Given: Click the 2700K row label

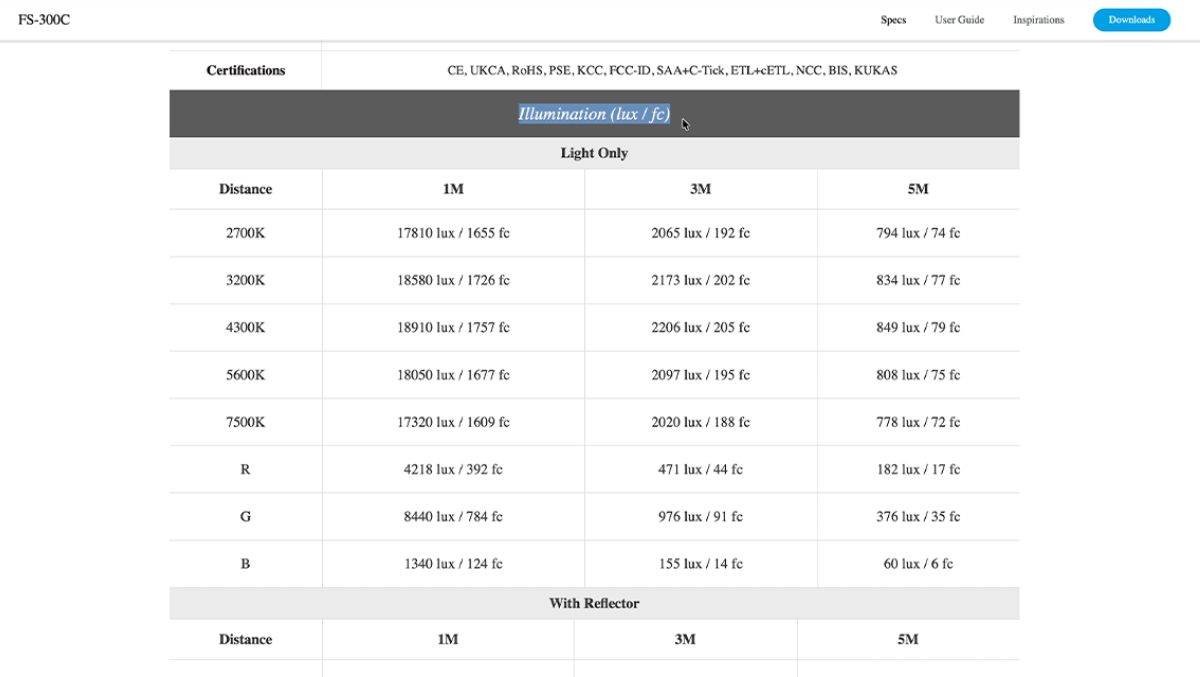Looking at the screenshot, I should tap(245, 233).
